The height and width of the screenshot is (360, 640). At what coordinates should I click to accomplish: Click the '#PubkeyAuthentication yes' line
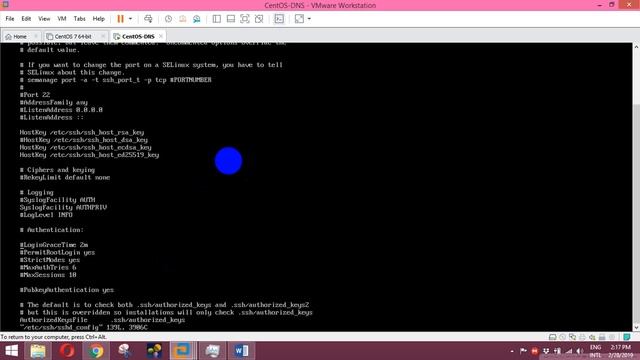(67, 290)
